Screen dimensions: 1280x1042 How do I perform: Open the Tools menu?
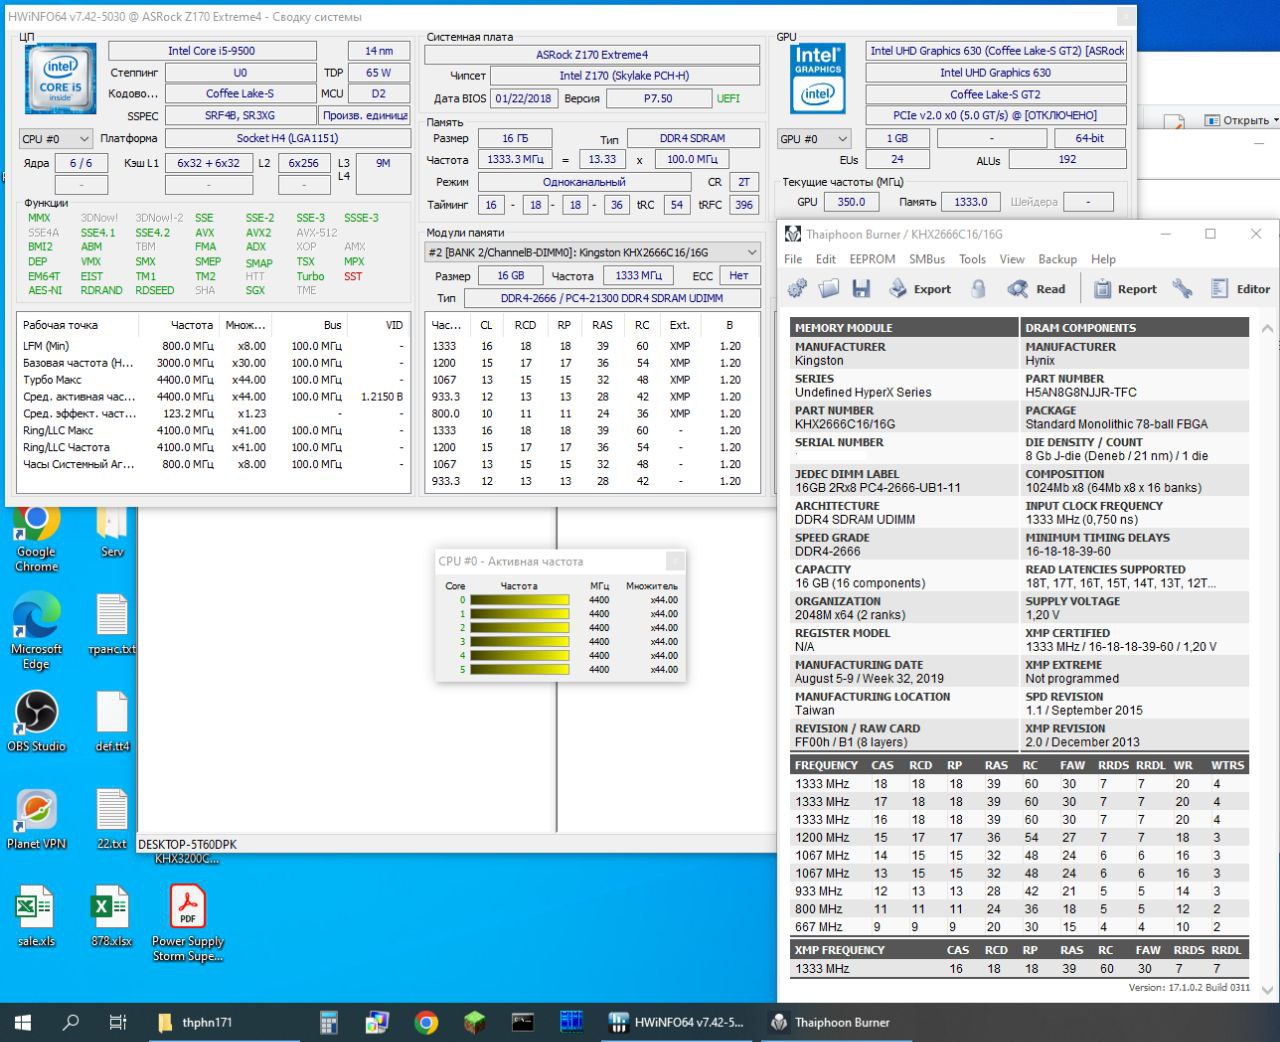pos(972,259)
